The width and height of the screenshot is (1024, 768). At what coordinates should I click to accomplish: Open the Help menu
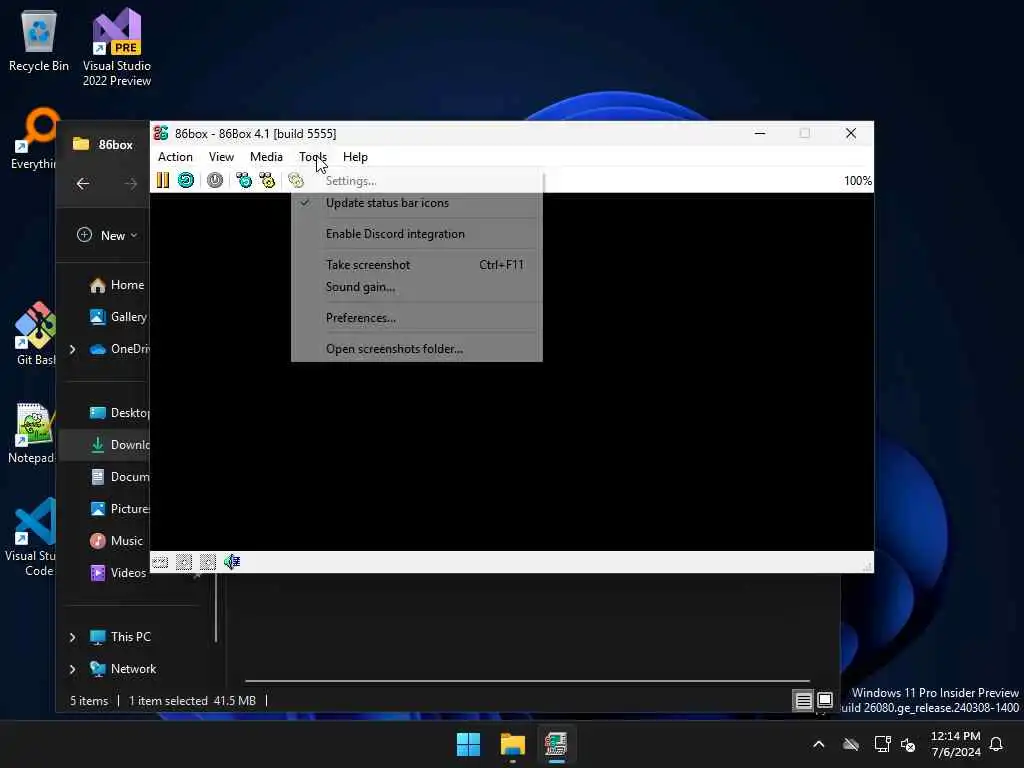pos(355,157)
